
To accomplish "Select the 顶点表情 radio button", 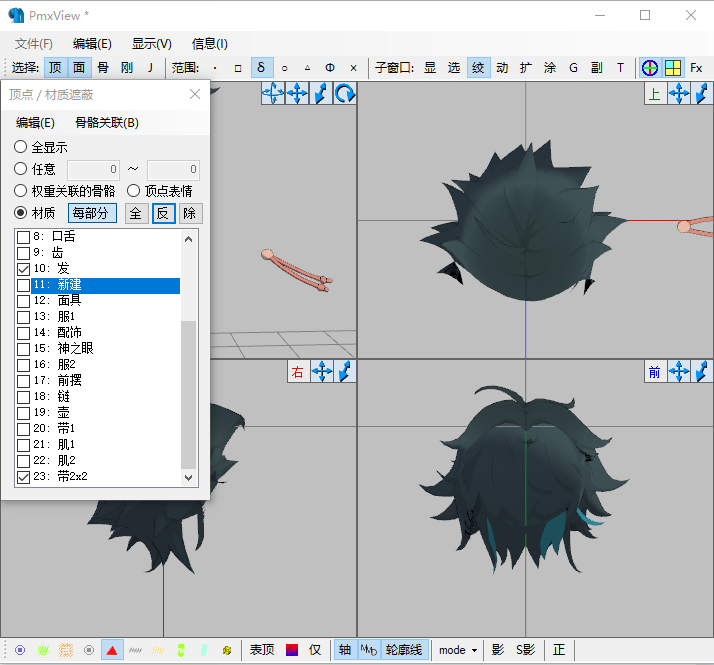I will [133, 190].
